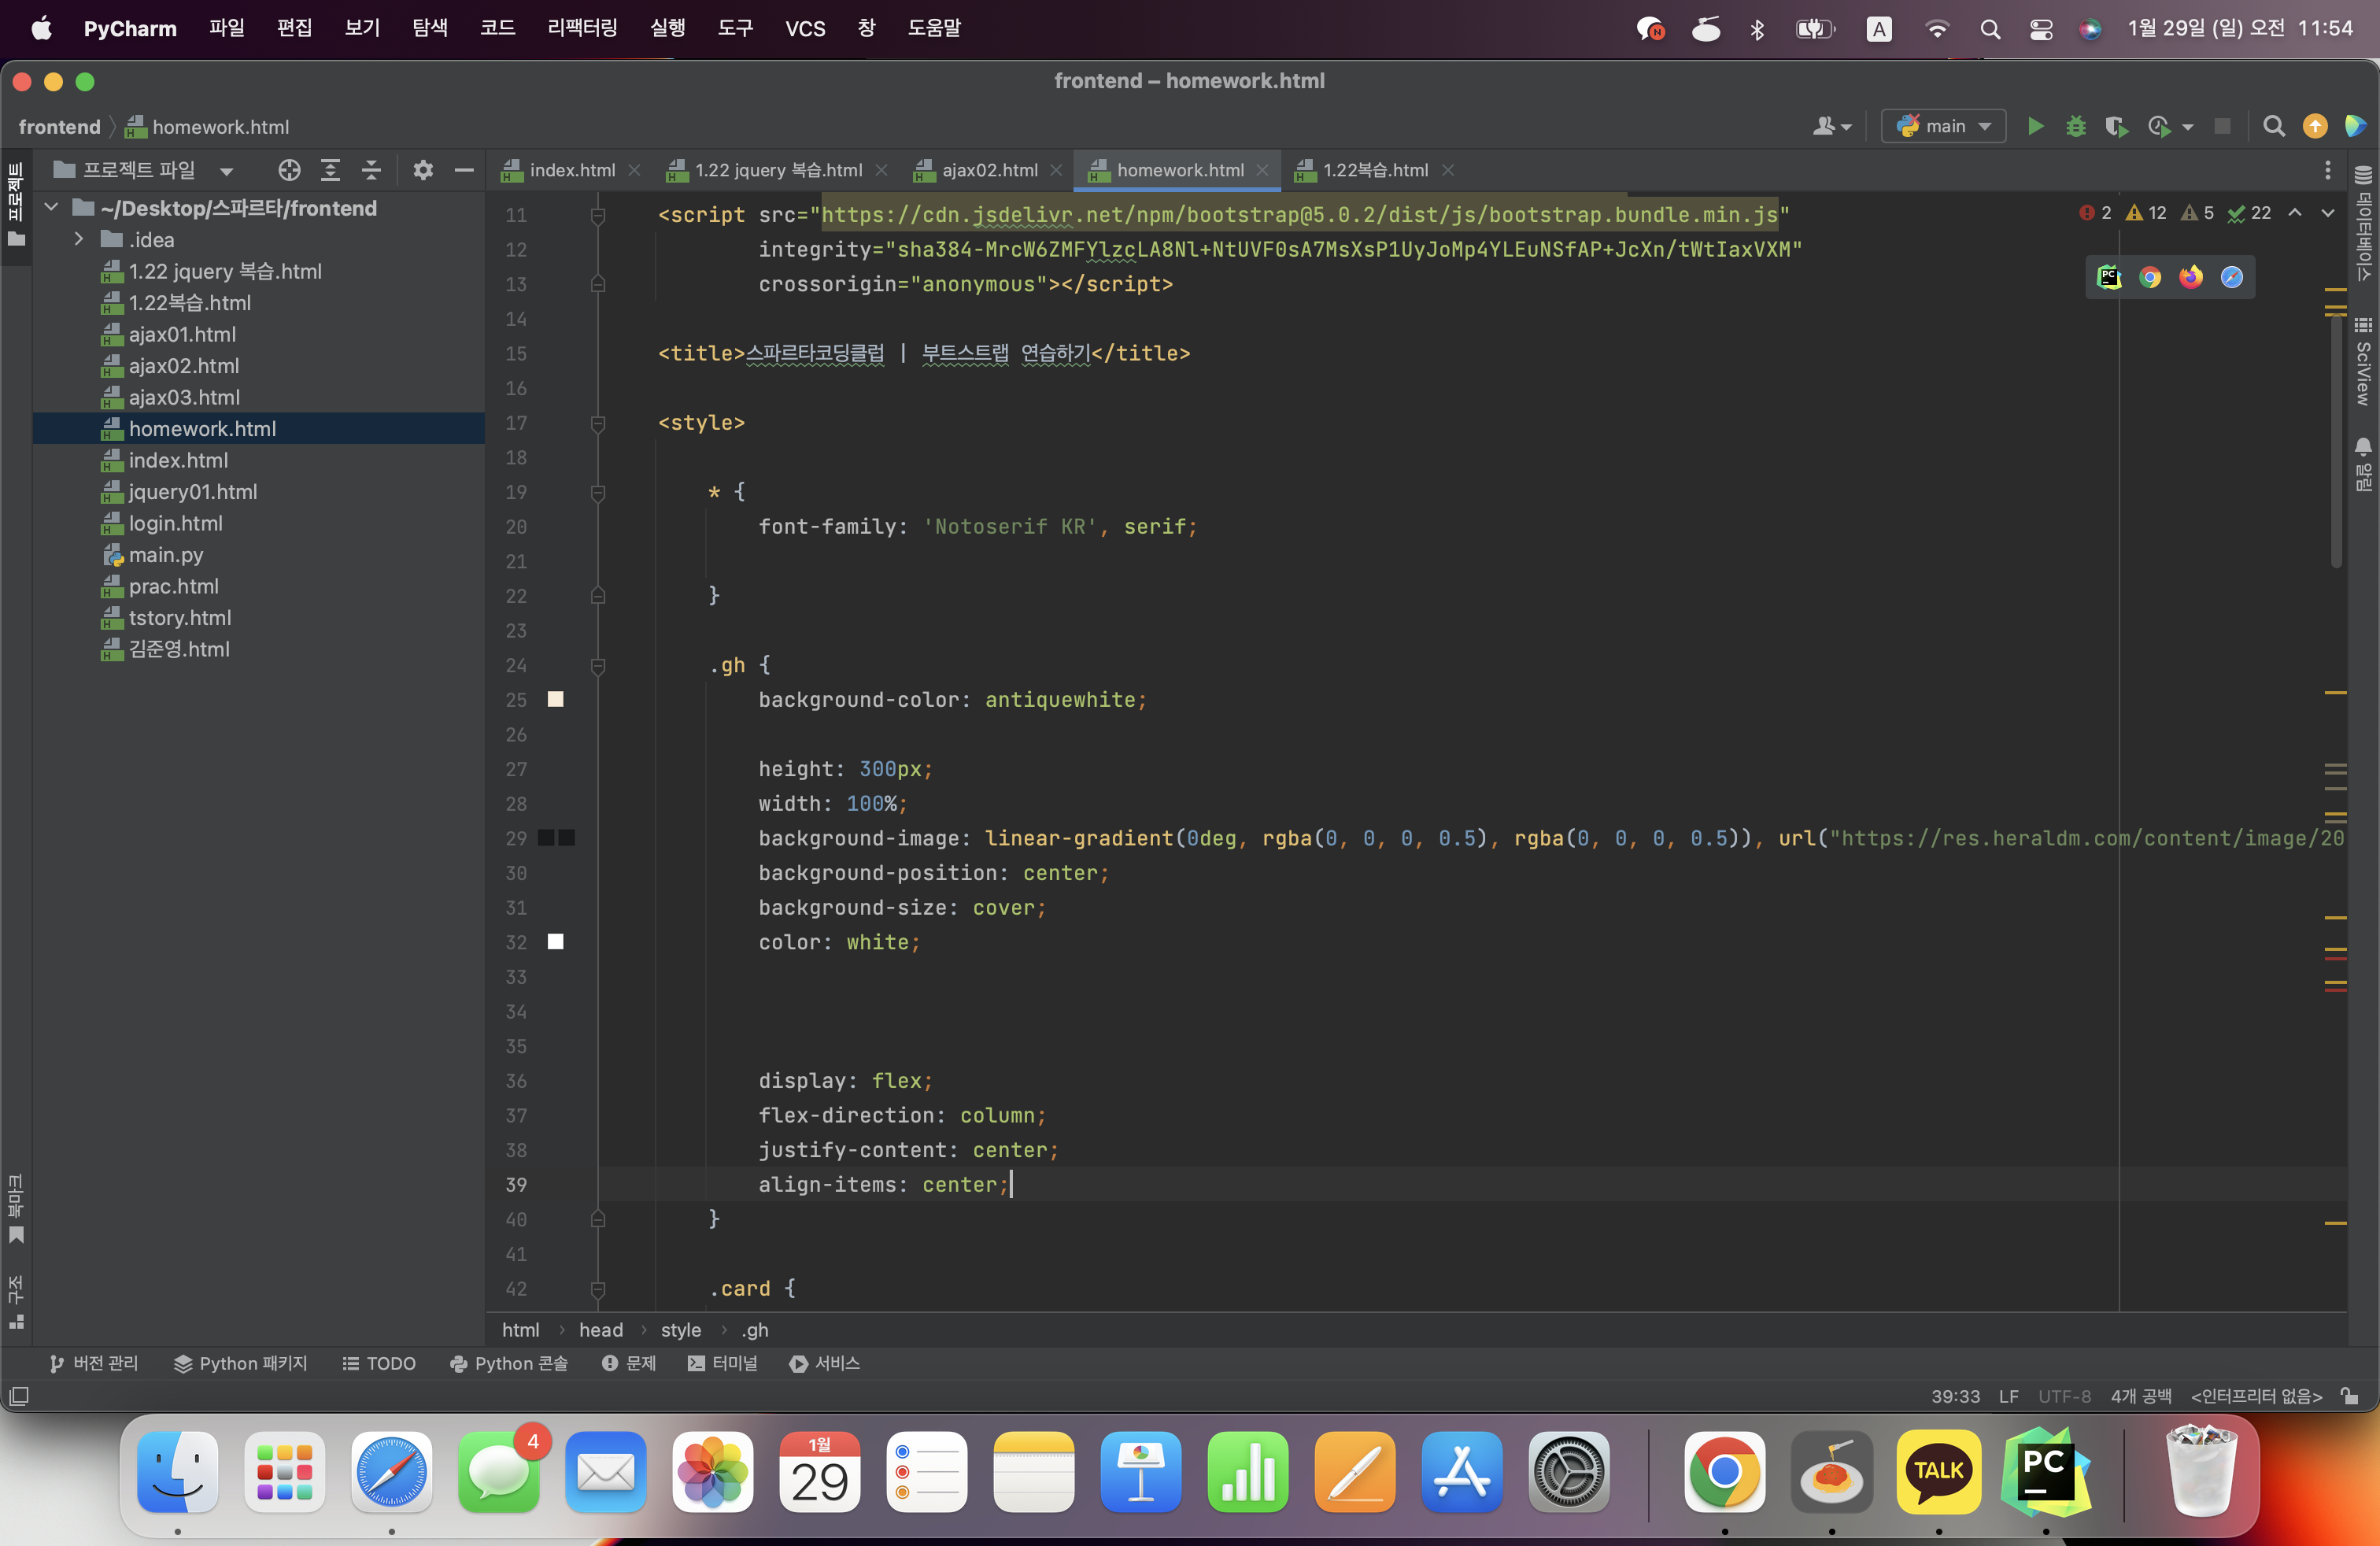The height and width of the screenshot is (1546, 2380).
Task: Run the main configuration with the play icon
Action: [2035, 126]
